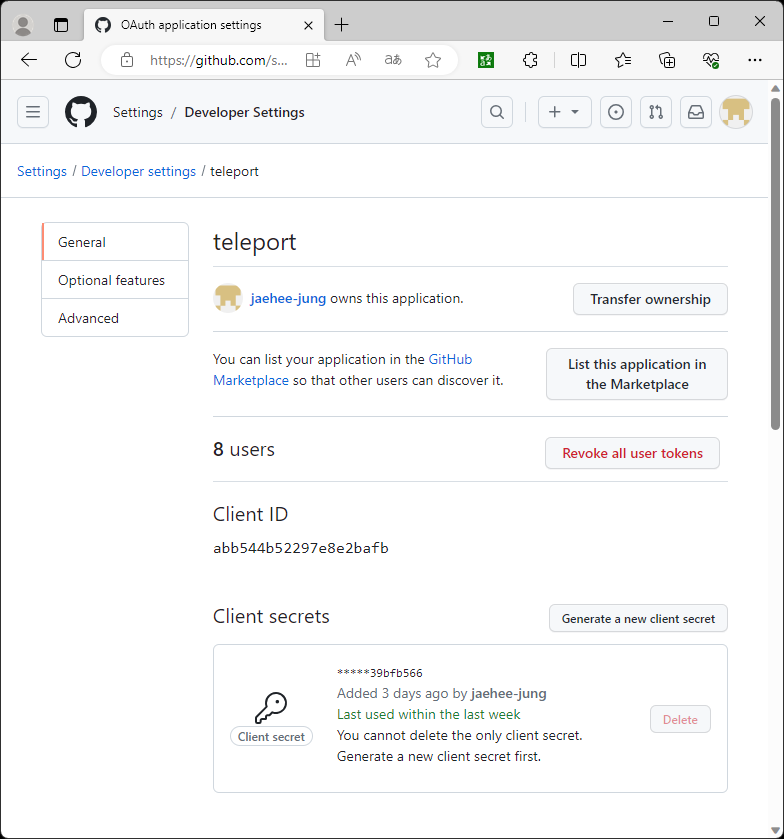784x839 pixels.
Task: Click Revoke all user tokens button
Action: pos(632,453)
